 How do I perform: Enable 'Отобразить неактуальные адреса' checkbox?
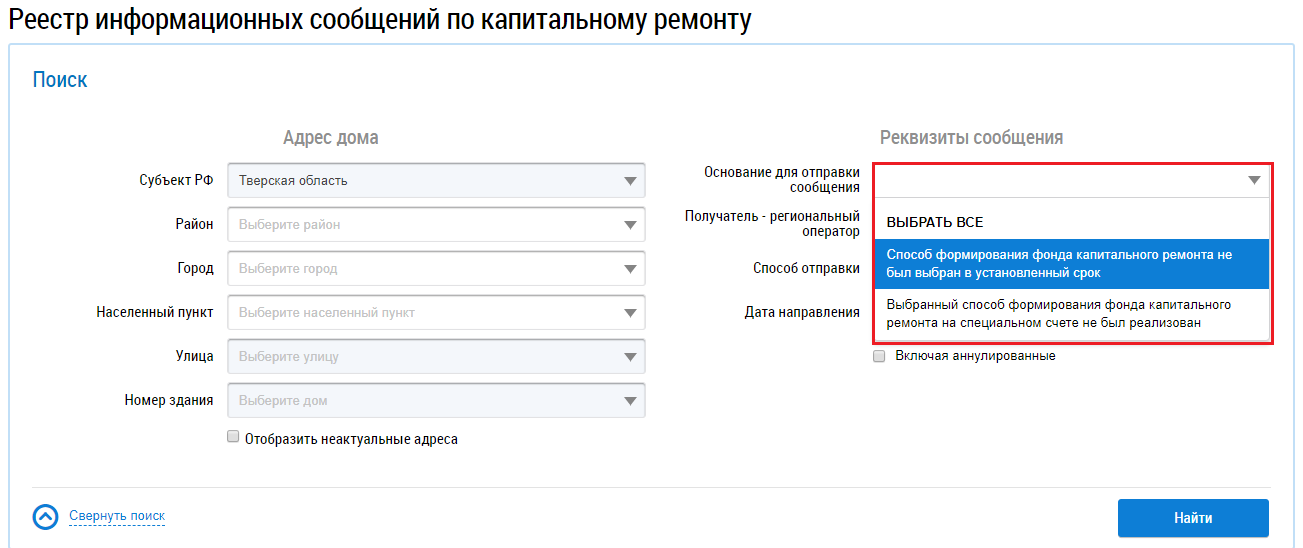point(233,437)
